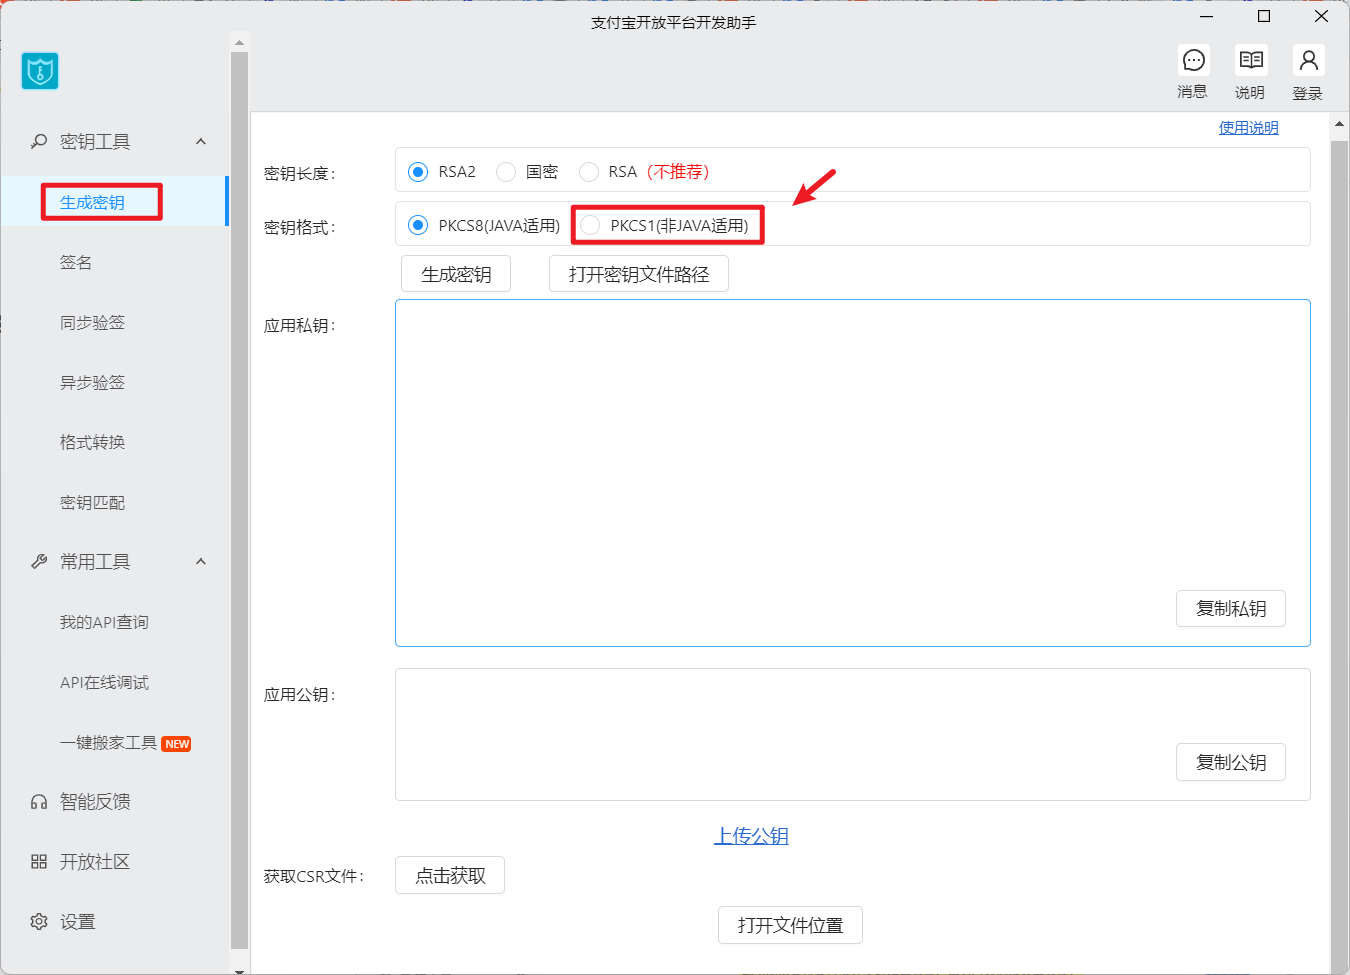Viewport: 1350px width, 975px height.
Task: Click the blue shield app logo
Action: pos(40,71)
